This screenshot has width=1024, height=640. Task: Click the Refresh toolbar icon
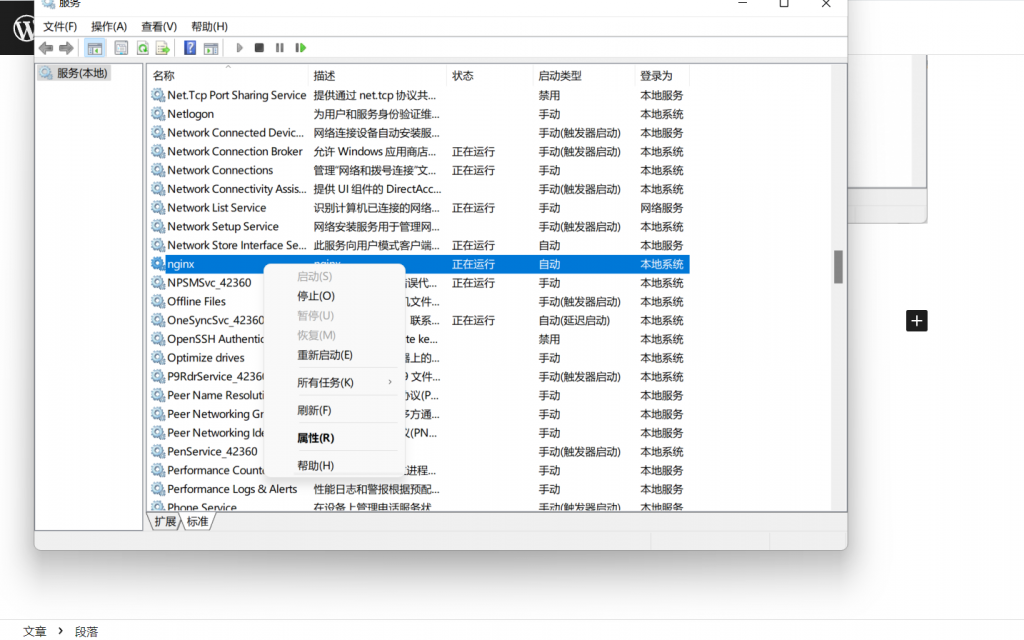pos(142,48)
